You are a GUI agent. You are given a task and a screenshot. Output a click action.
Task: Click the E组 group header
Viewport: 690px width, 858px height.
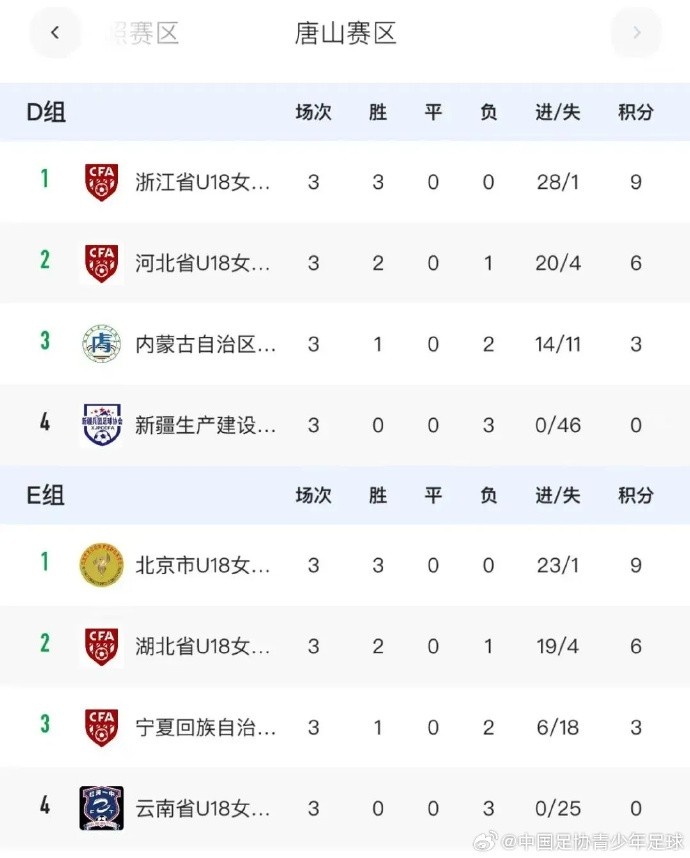pyautogui.click(x=45, y=495)
